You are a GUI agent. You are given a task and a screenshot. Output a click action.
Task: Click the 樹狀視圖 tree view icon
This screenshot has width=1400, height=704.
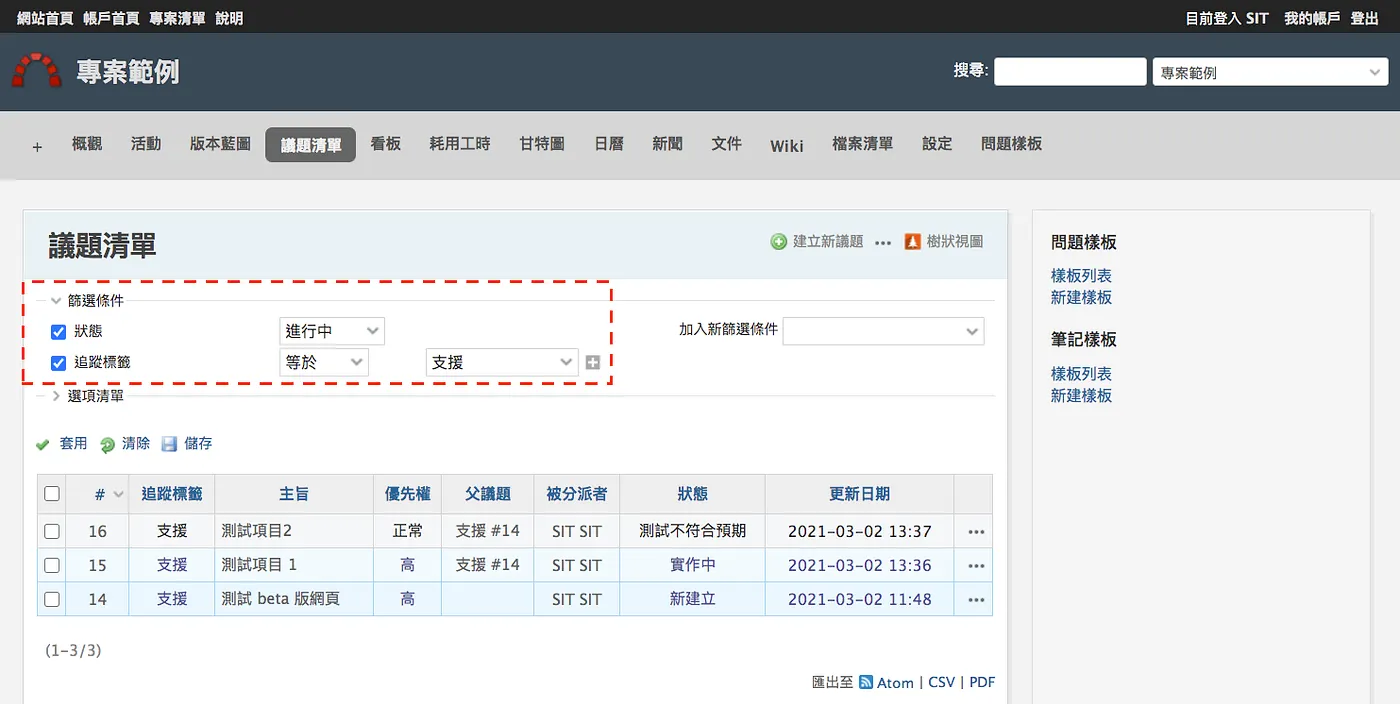pos(912,242)
